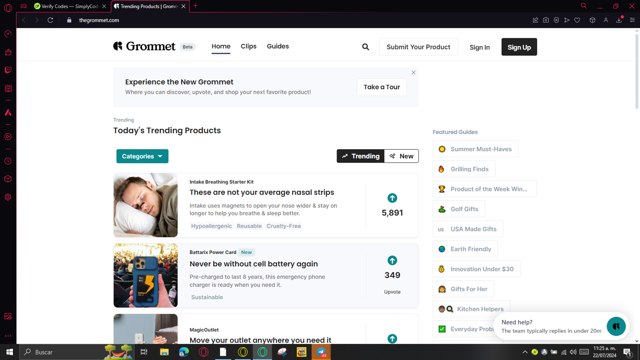This screenshot has height=360, width=640.
Task: Open the Opera menu logo at top left
Action: tap(8, 7)
